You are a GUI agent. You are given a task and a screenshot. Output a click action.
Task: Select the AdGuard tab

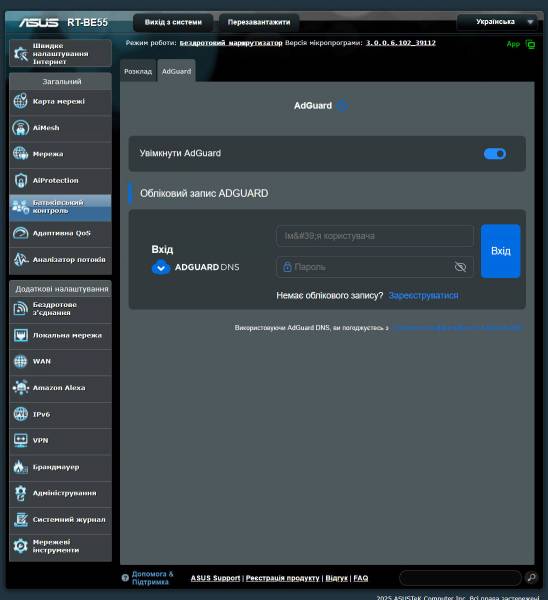(x=176, y=71)
